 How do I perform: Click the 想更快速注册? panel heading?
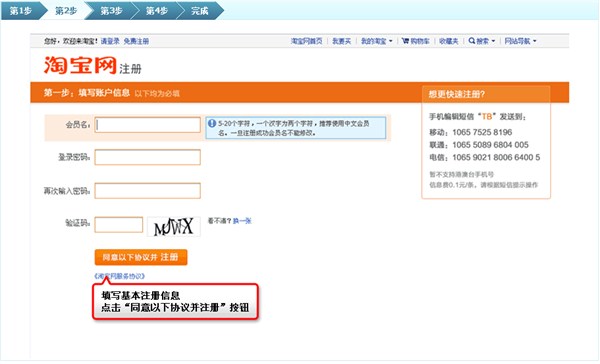(456, 94)
